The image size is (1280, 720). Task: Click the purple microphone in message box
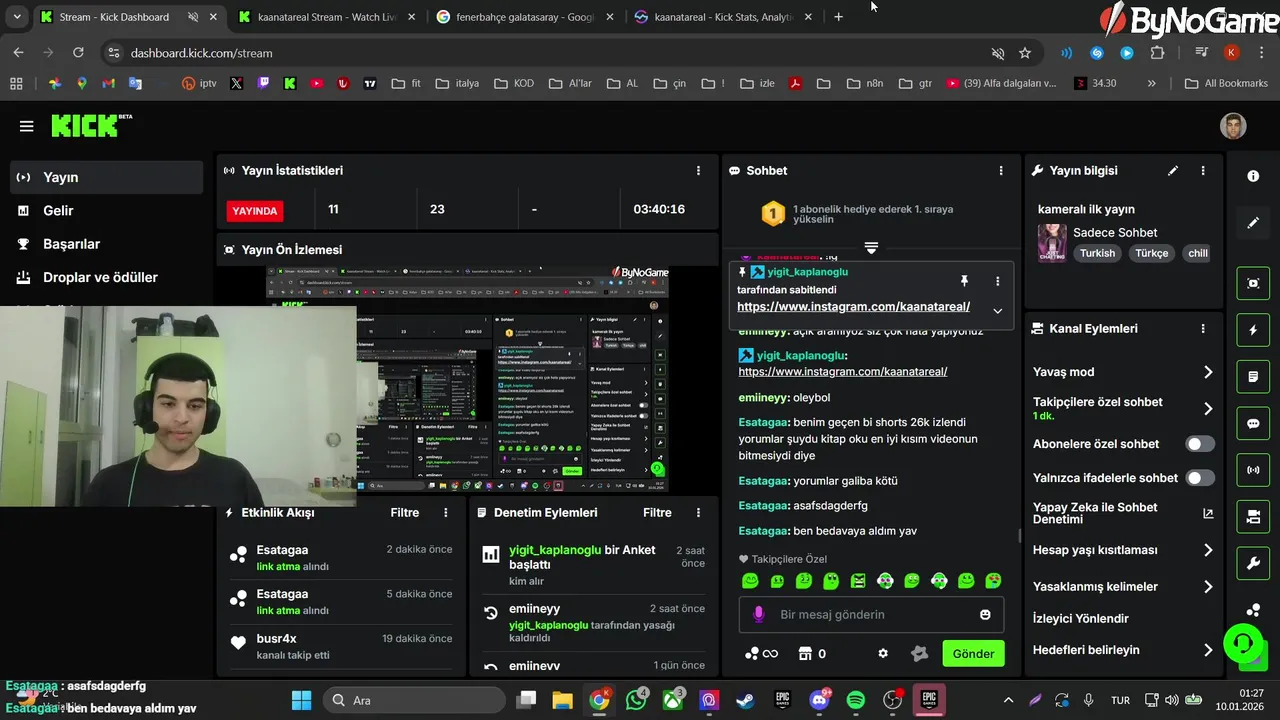pos(759,614)
